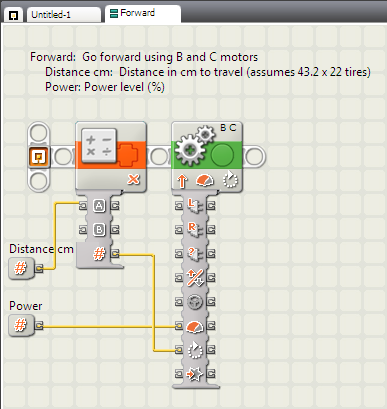
Task: Click the Steering wheel data hub plug
Action: [x=195, y=302]
